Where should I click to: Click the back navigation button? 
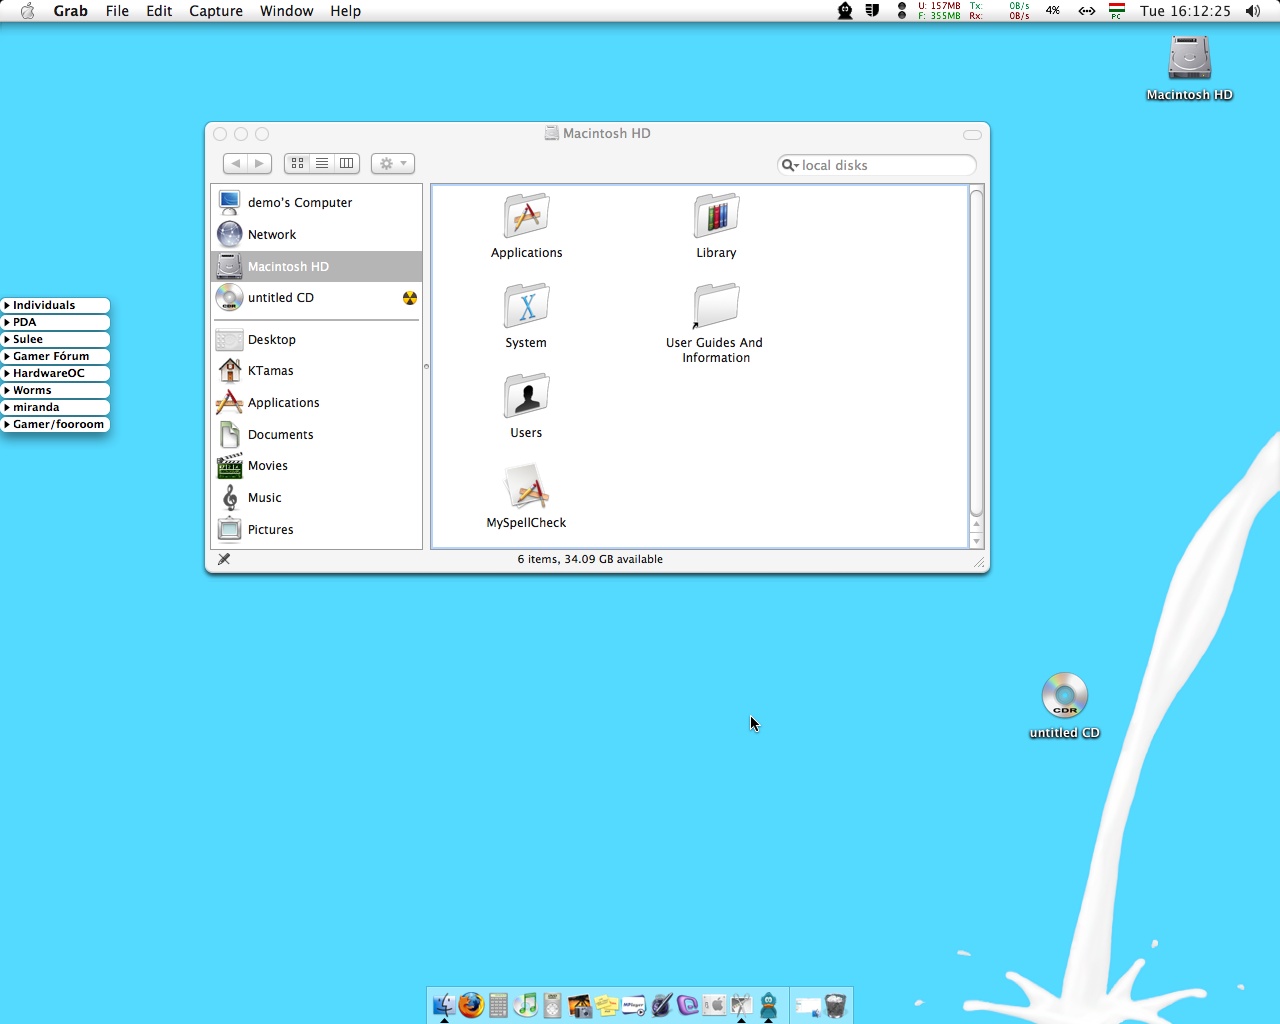pyautogui.click(x=236, y=163)
